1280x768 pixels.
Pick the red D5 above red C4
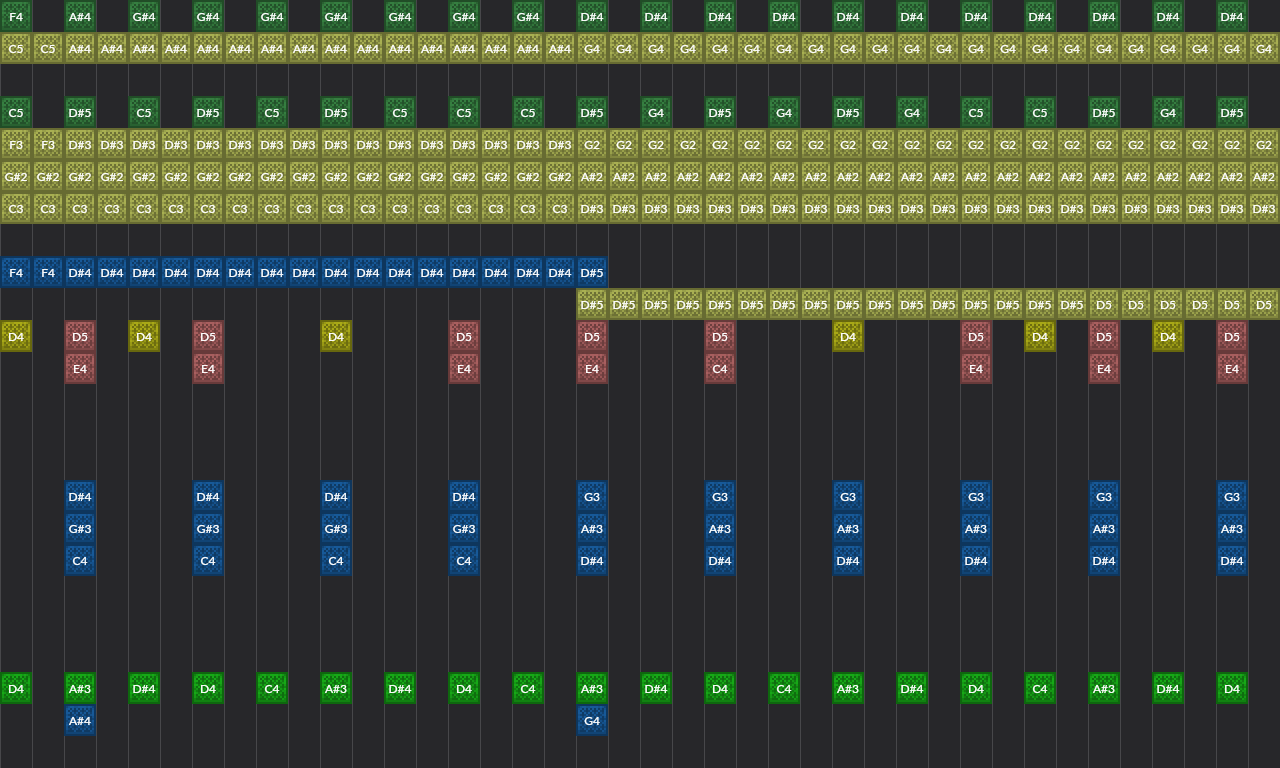720,337
